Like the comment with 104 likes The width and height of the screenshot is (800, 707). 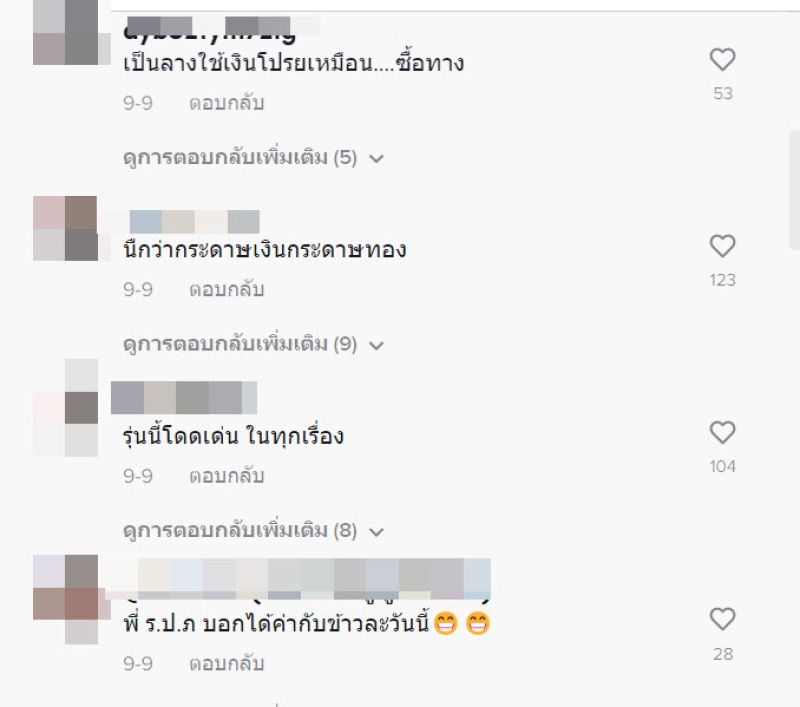(x=722, y=433)
